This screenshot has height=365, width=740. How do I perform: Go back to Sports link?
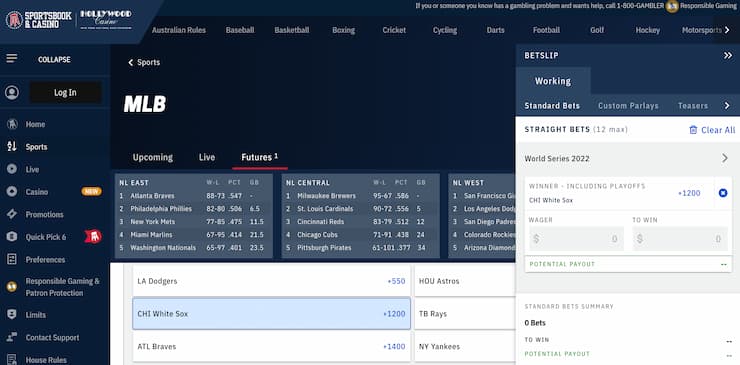click(144, 62)
